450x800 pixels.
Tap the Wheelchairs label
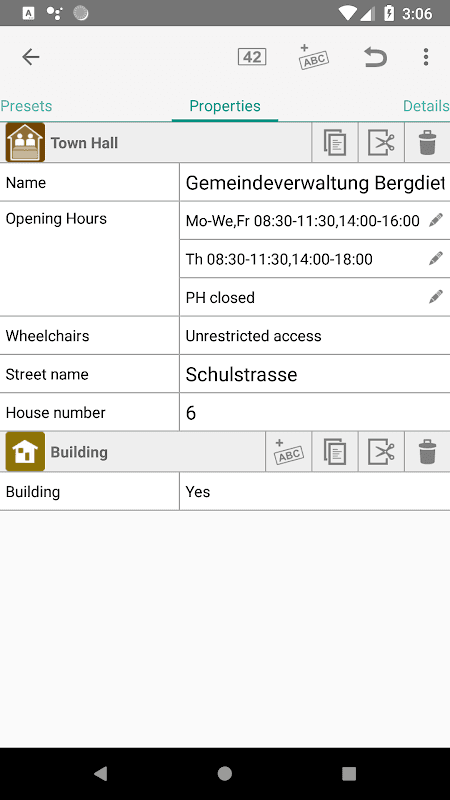pos(47,336)
